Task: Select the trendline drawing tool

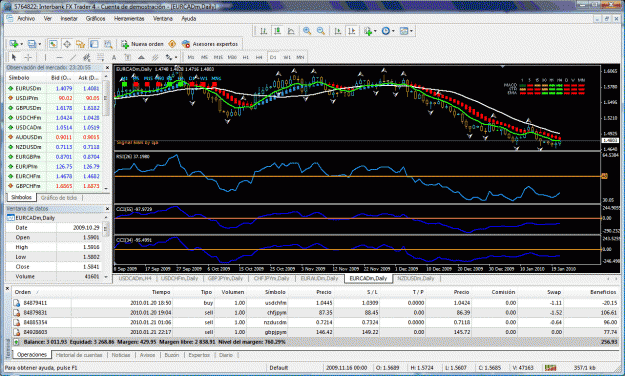Action: point(73,57)
